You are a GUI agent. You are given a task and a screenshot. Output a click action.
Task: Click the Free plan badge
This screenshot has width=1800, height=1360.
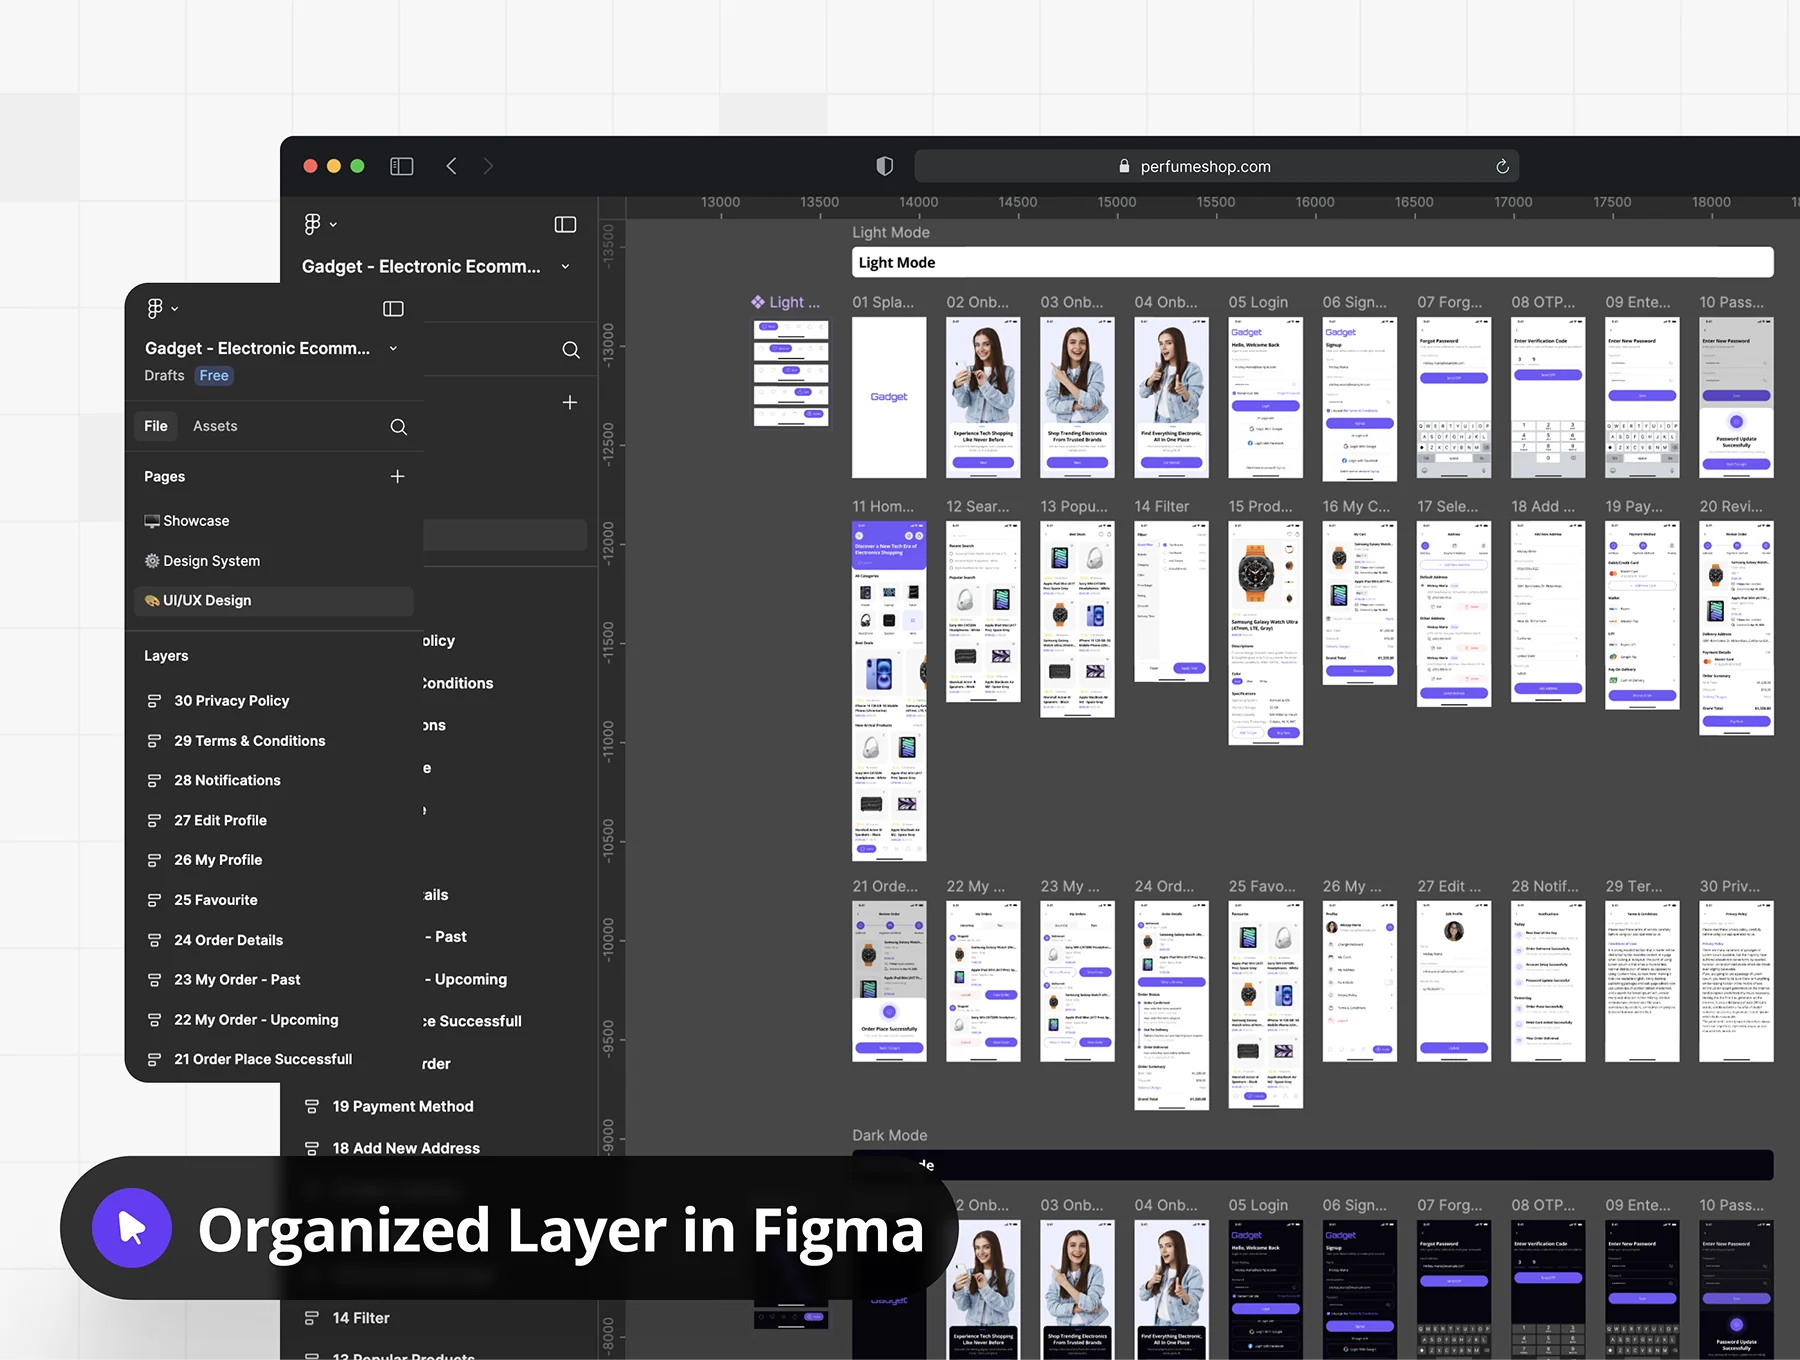click(x=214, y=376)
